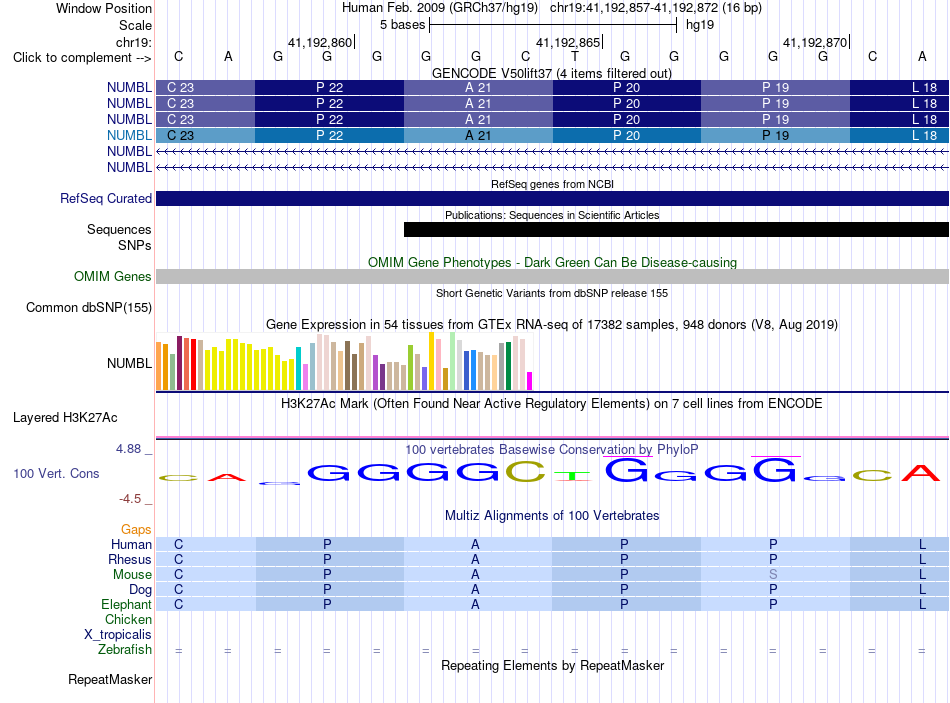Click 'P 22' in light-blue NUMBL row

[x=330, y=136]
